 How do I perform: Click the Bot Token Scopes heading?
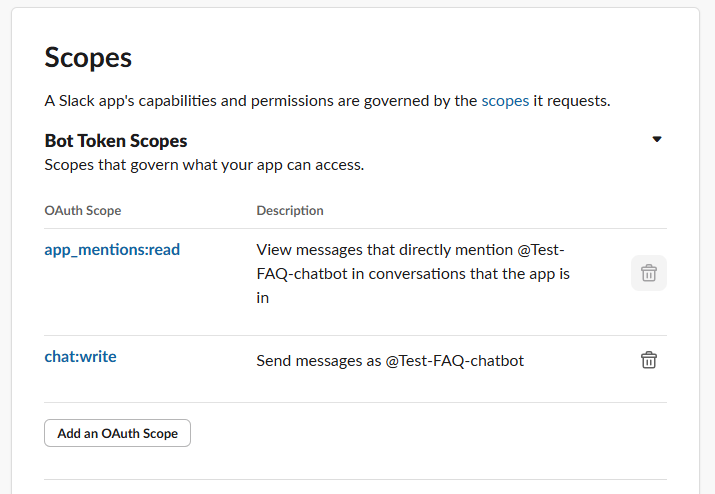pyautogui.click(x=116, y=141)
